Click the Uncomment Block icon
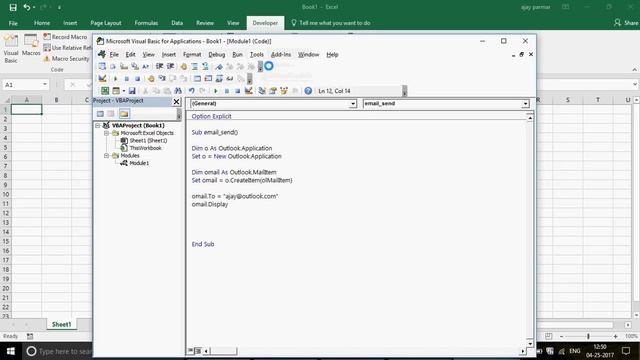The image size is (640, 360). pyautogui.click(x=205, y=67)
